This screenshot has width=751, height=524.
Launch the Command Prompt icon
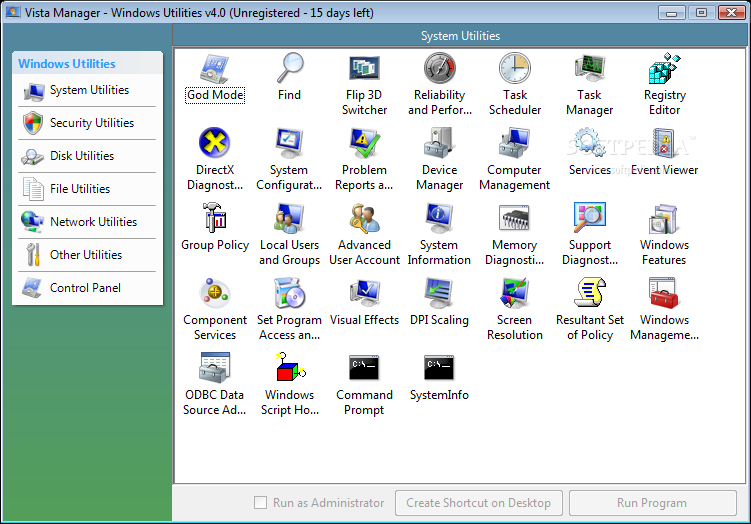tap(364, 368)
